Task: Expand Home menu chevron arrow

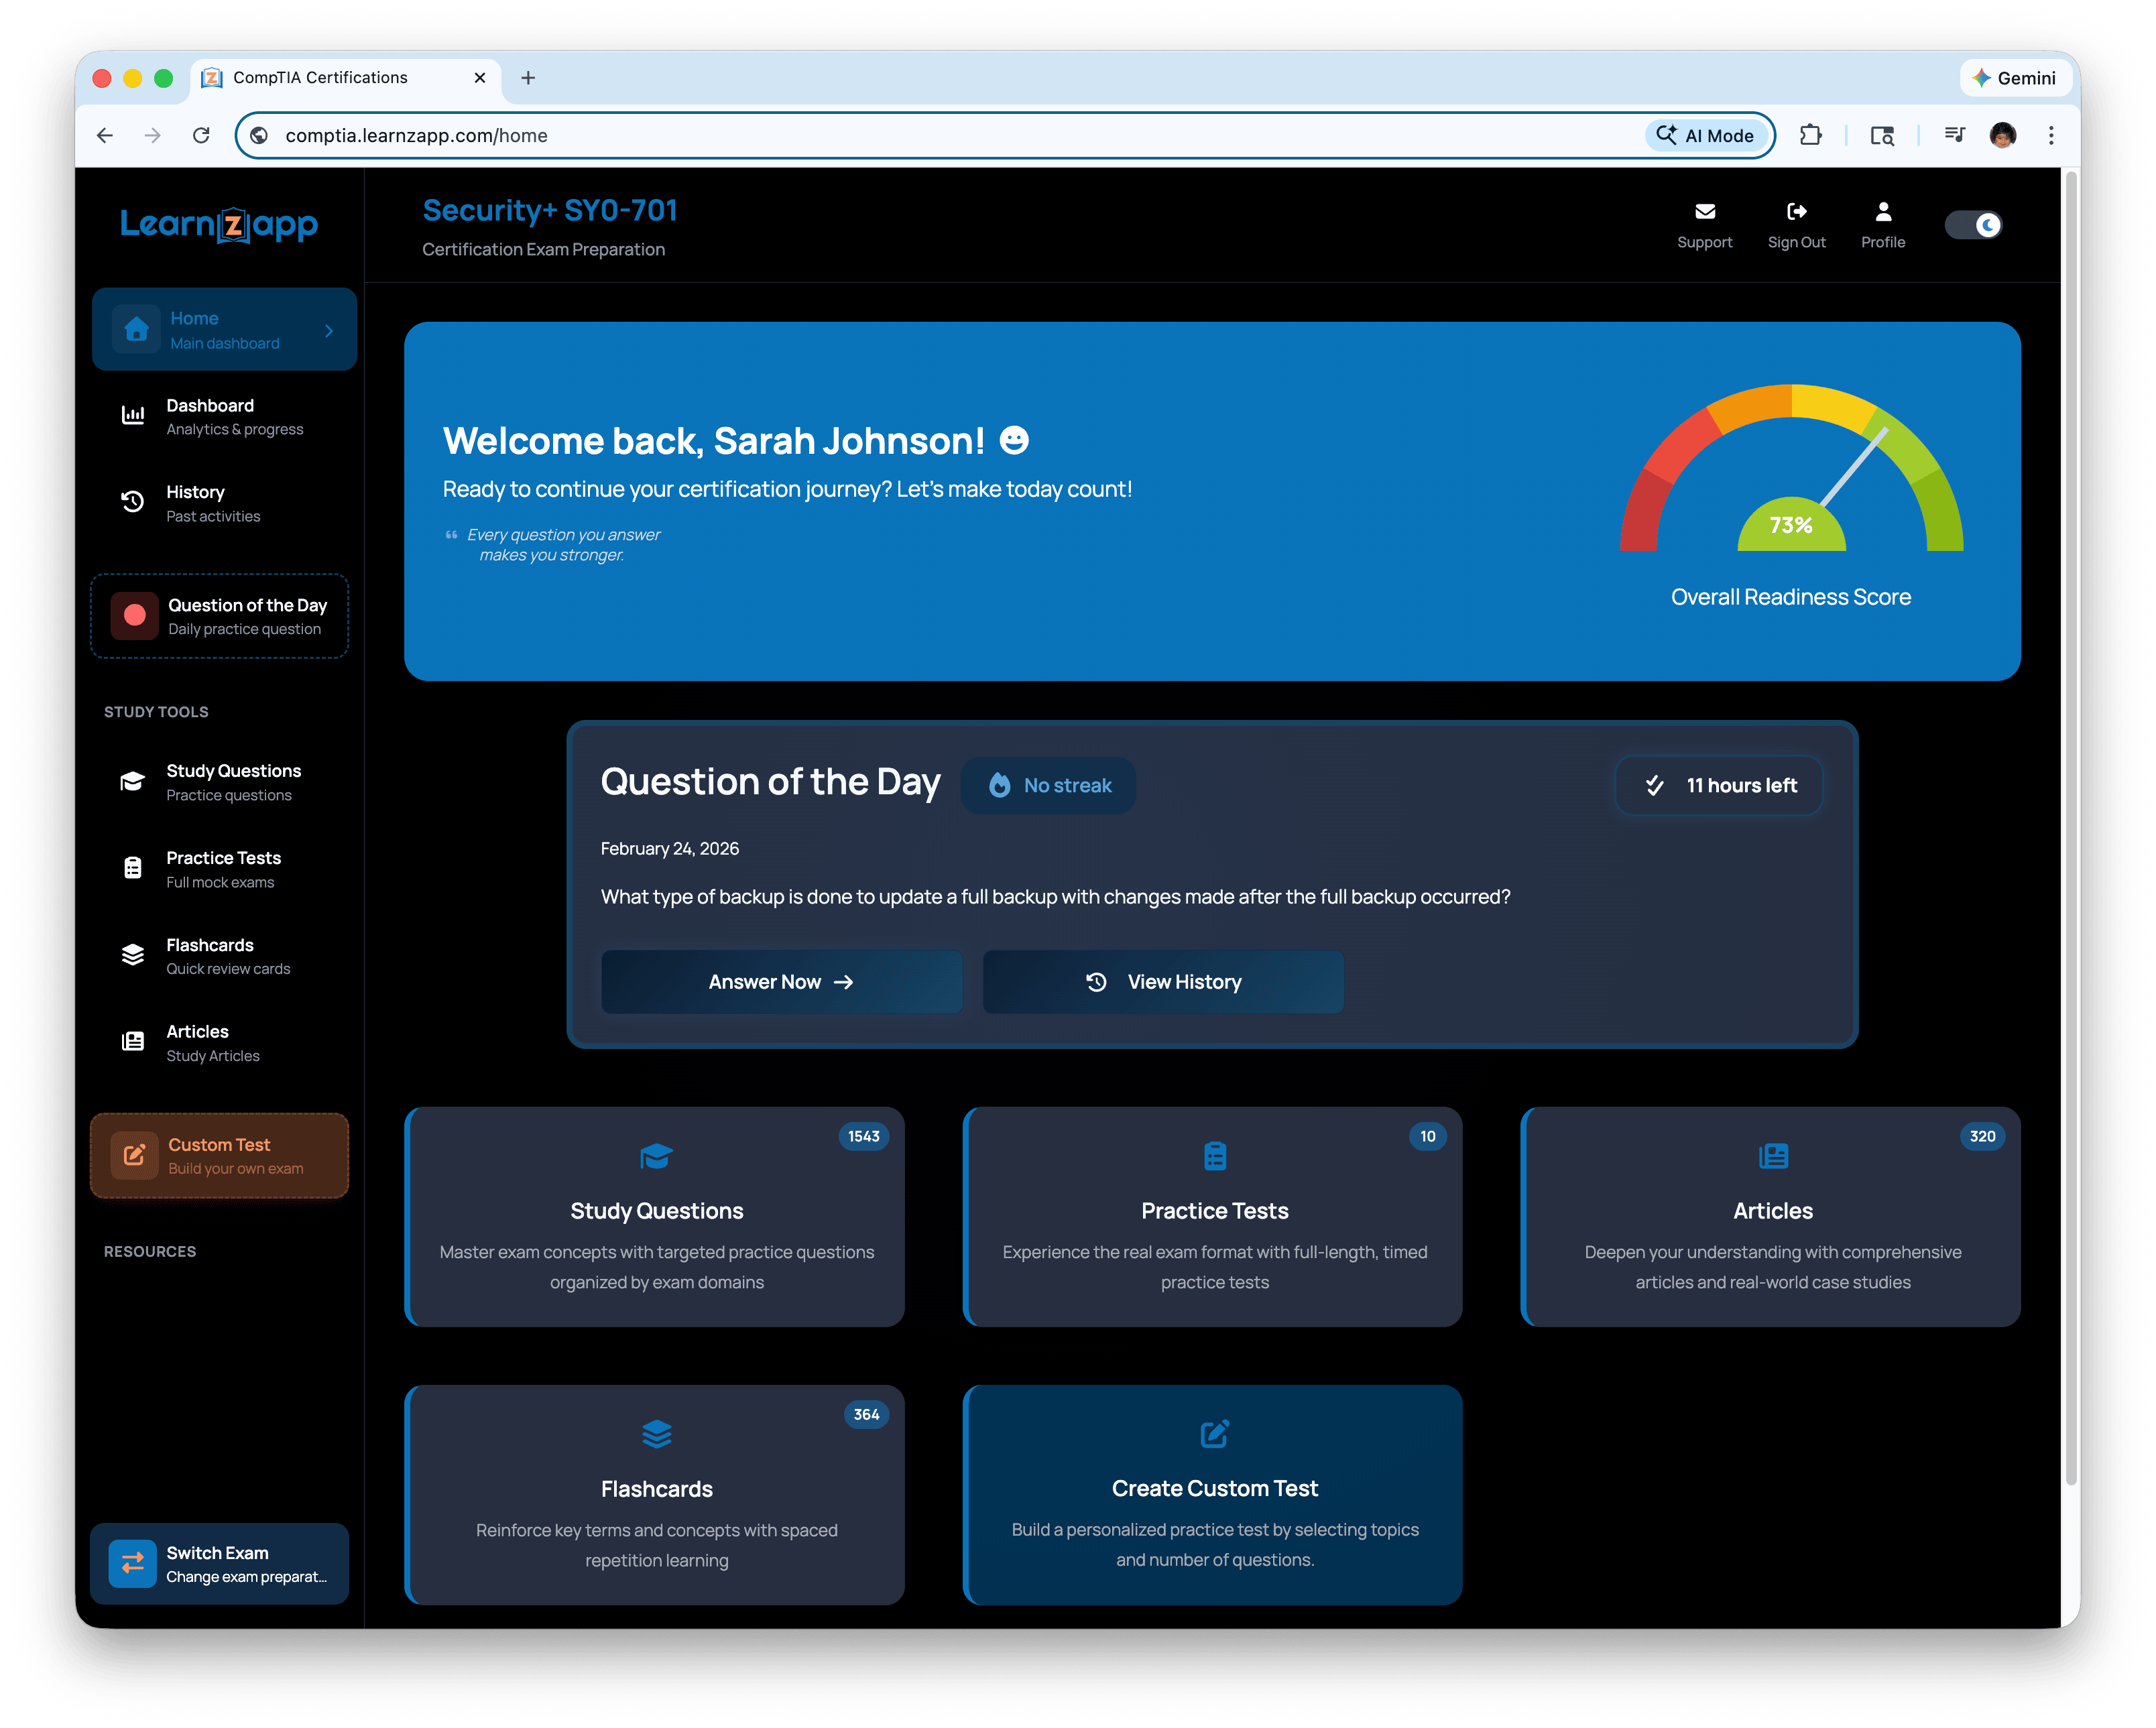Action: point(329,331)
